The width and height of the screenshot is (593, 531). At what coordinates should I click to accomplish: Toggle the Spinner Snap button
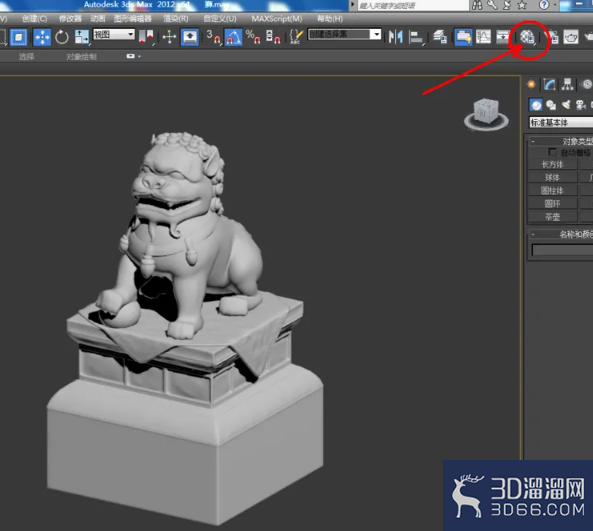(x=273, y=37)
